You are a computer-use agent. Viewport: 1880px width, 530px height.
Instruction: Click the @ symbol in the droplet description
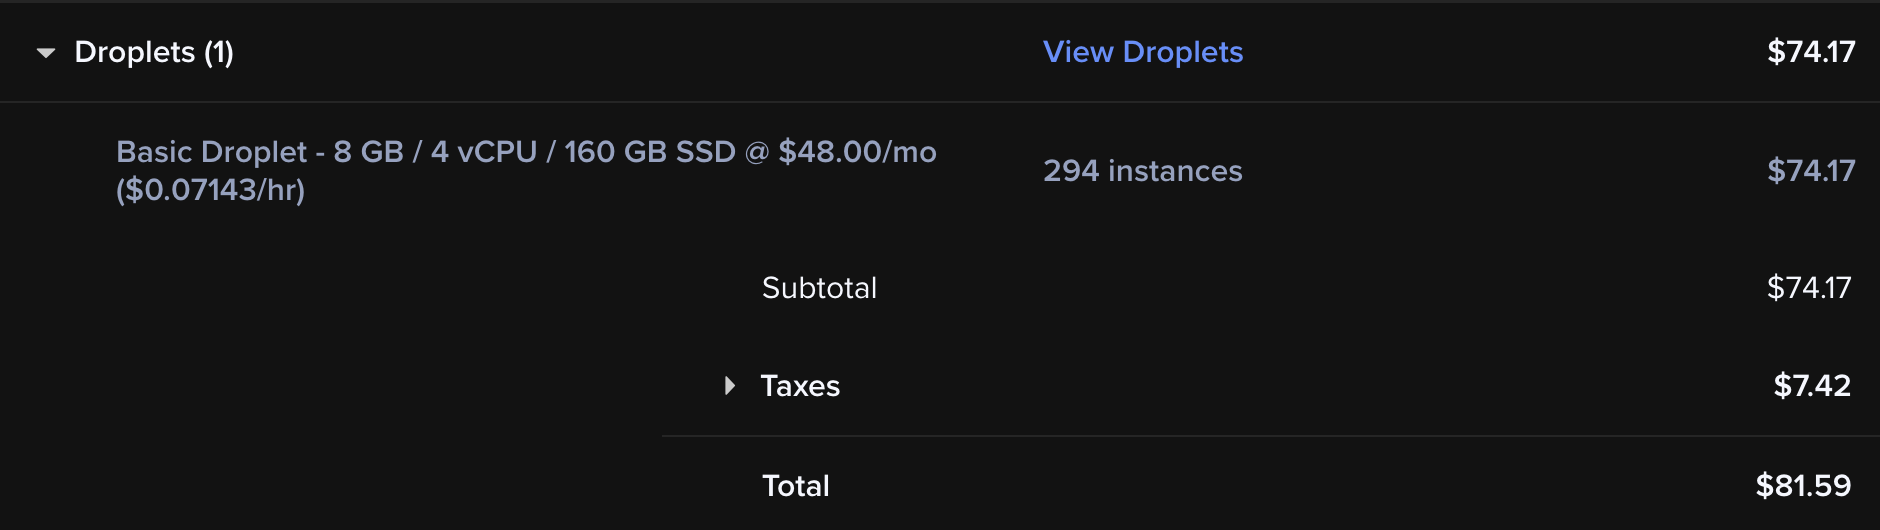(x=757, y=152)
